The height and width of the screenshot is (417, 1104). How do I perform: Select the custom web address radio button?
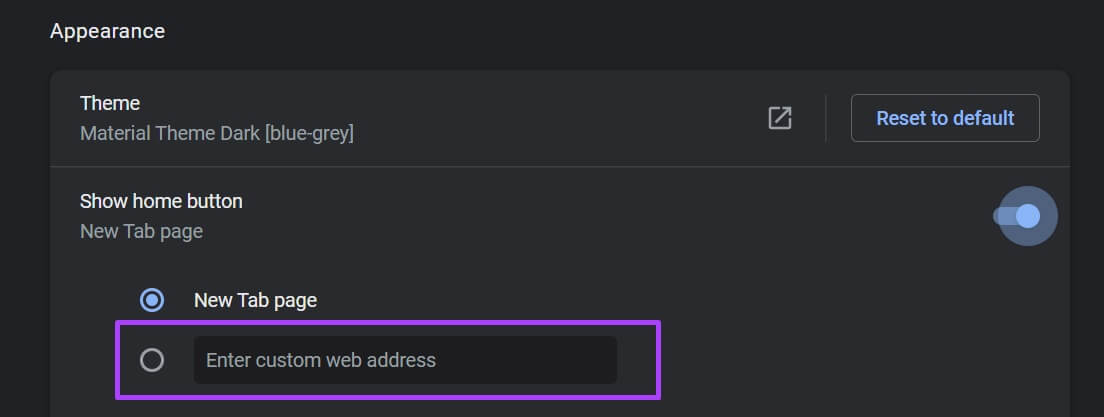tap(152, 360)
